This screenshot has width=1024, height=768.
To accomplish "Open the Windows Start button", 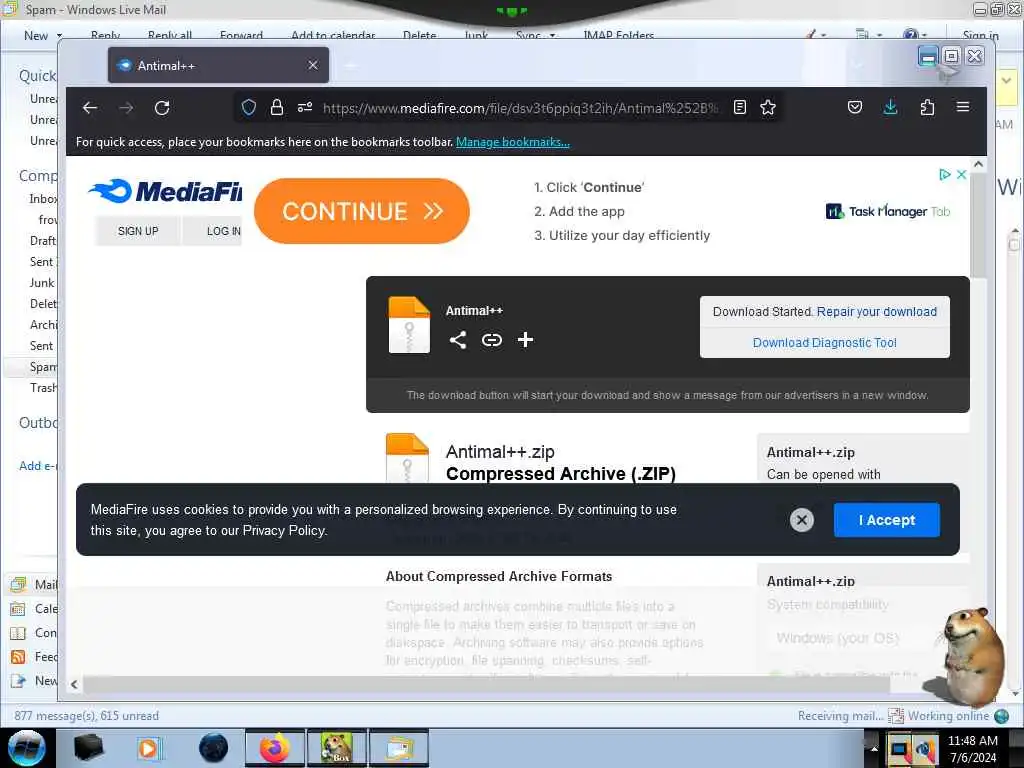I will pyautogui.click(x=26, y=748).
